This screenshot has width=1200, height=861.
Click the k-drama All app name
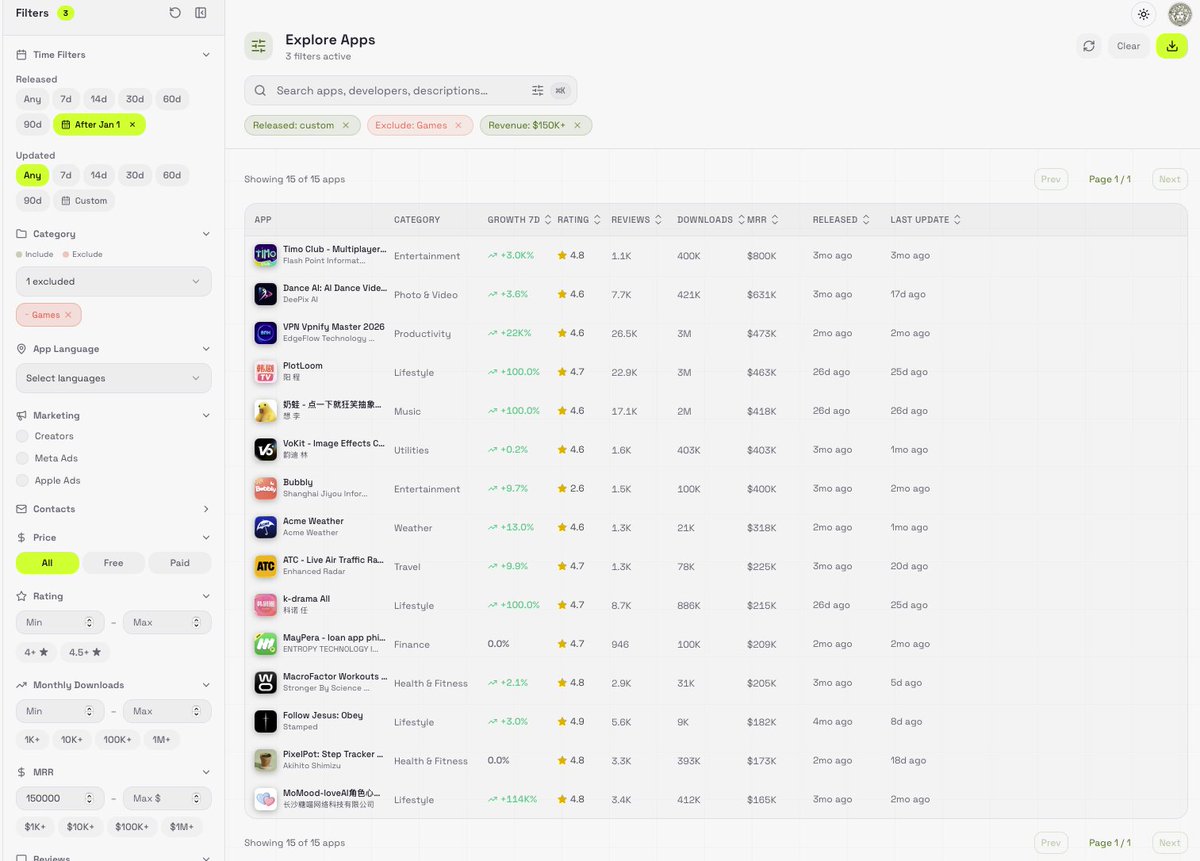(x=306, y=599)
